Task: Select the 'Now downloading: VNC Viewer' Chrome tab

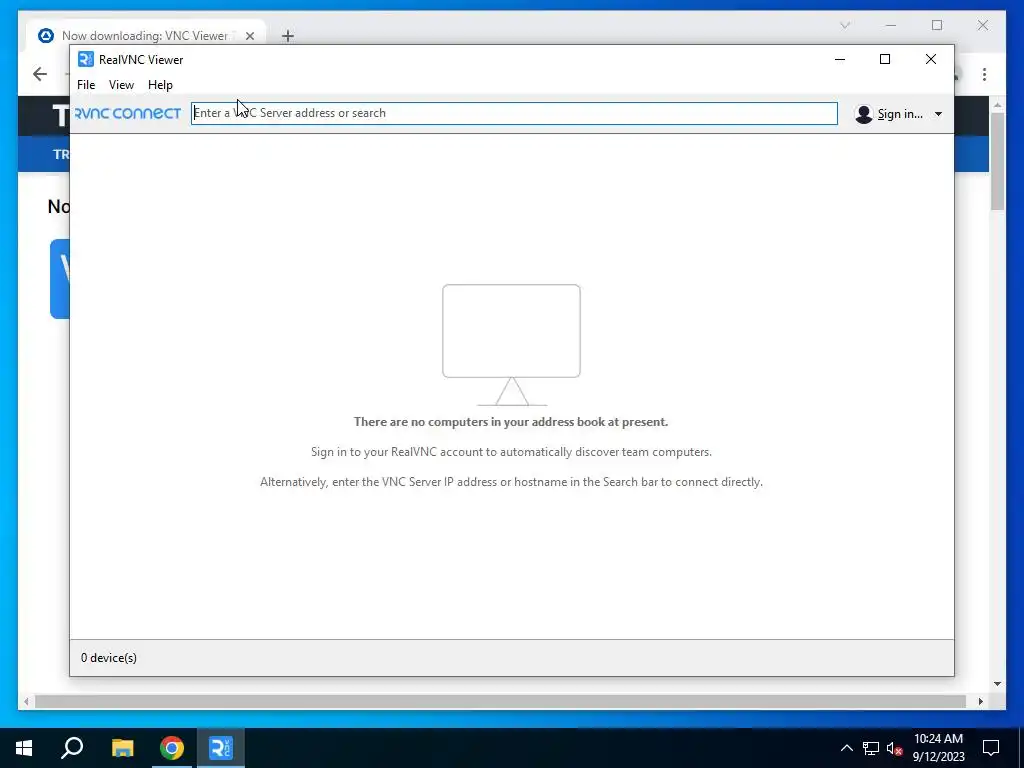Action: coord(146,36)
